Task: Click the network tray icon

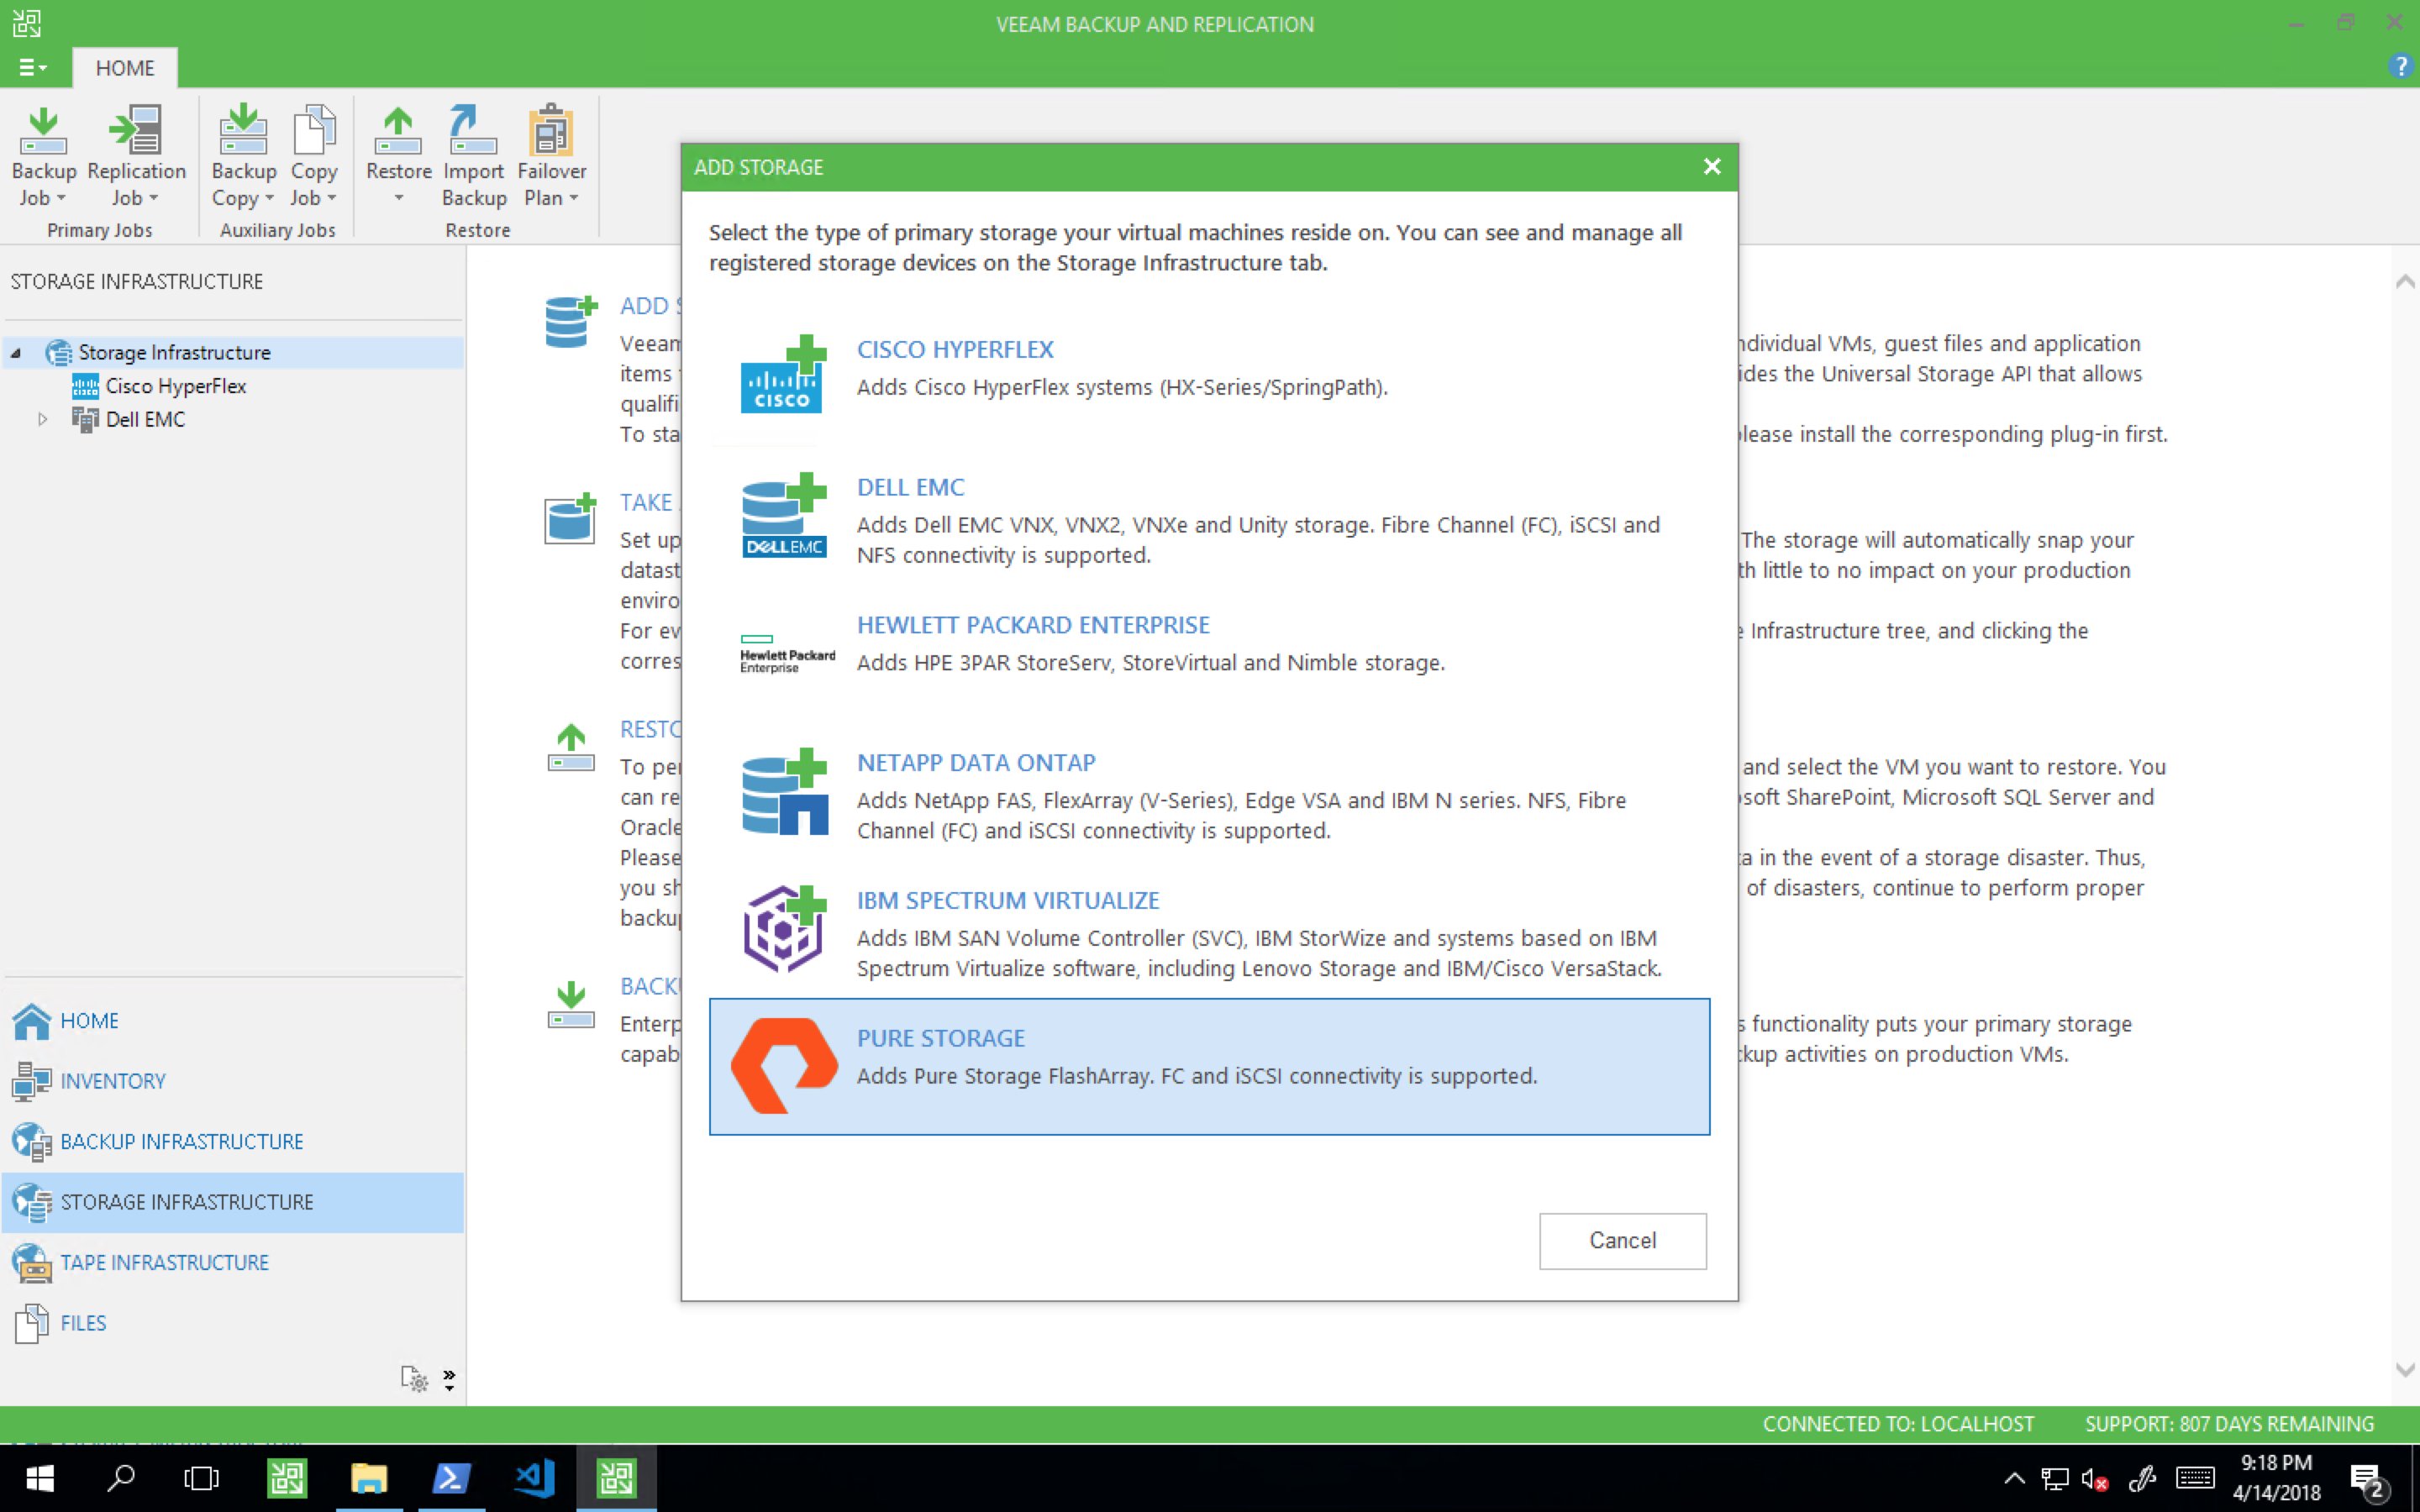Action: pyautogui.click(x=2054, y=1479)
